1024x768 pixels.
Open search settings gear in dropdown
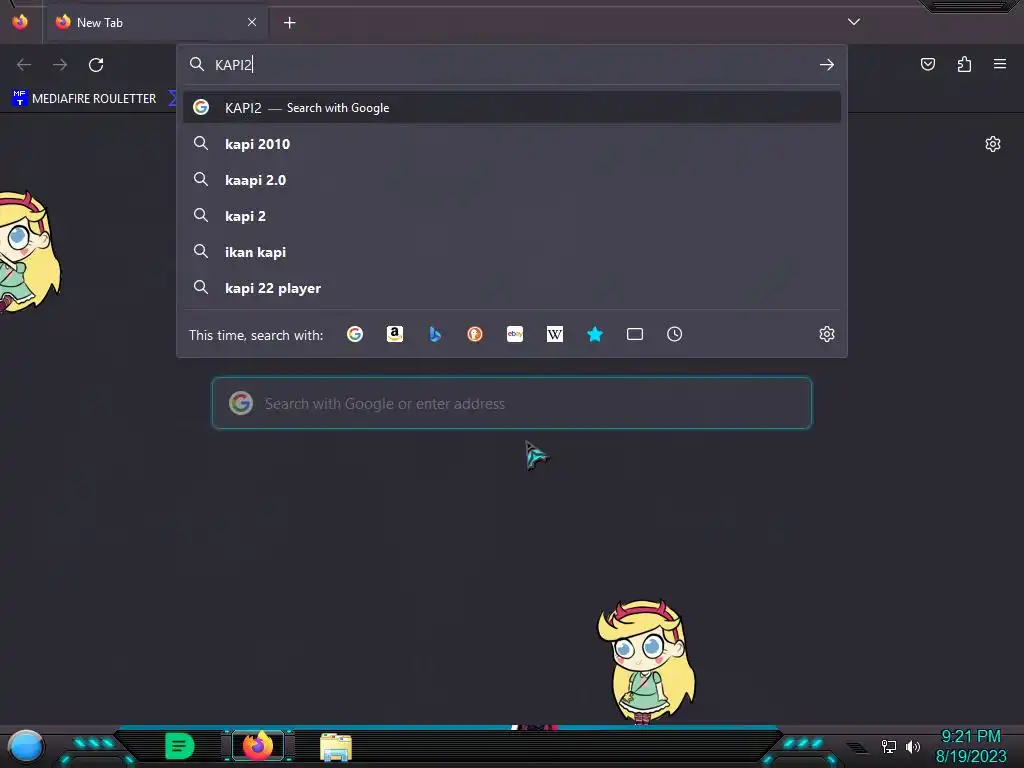coord(827,334)
